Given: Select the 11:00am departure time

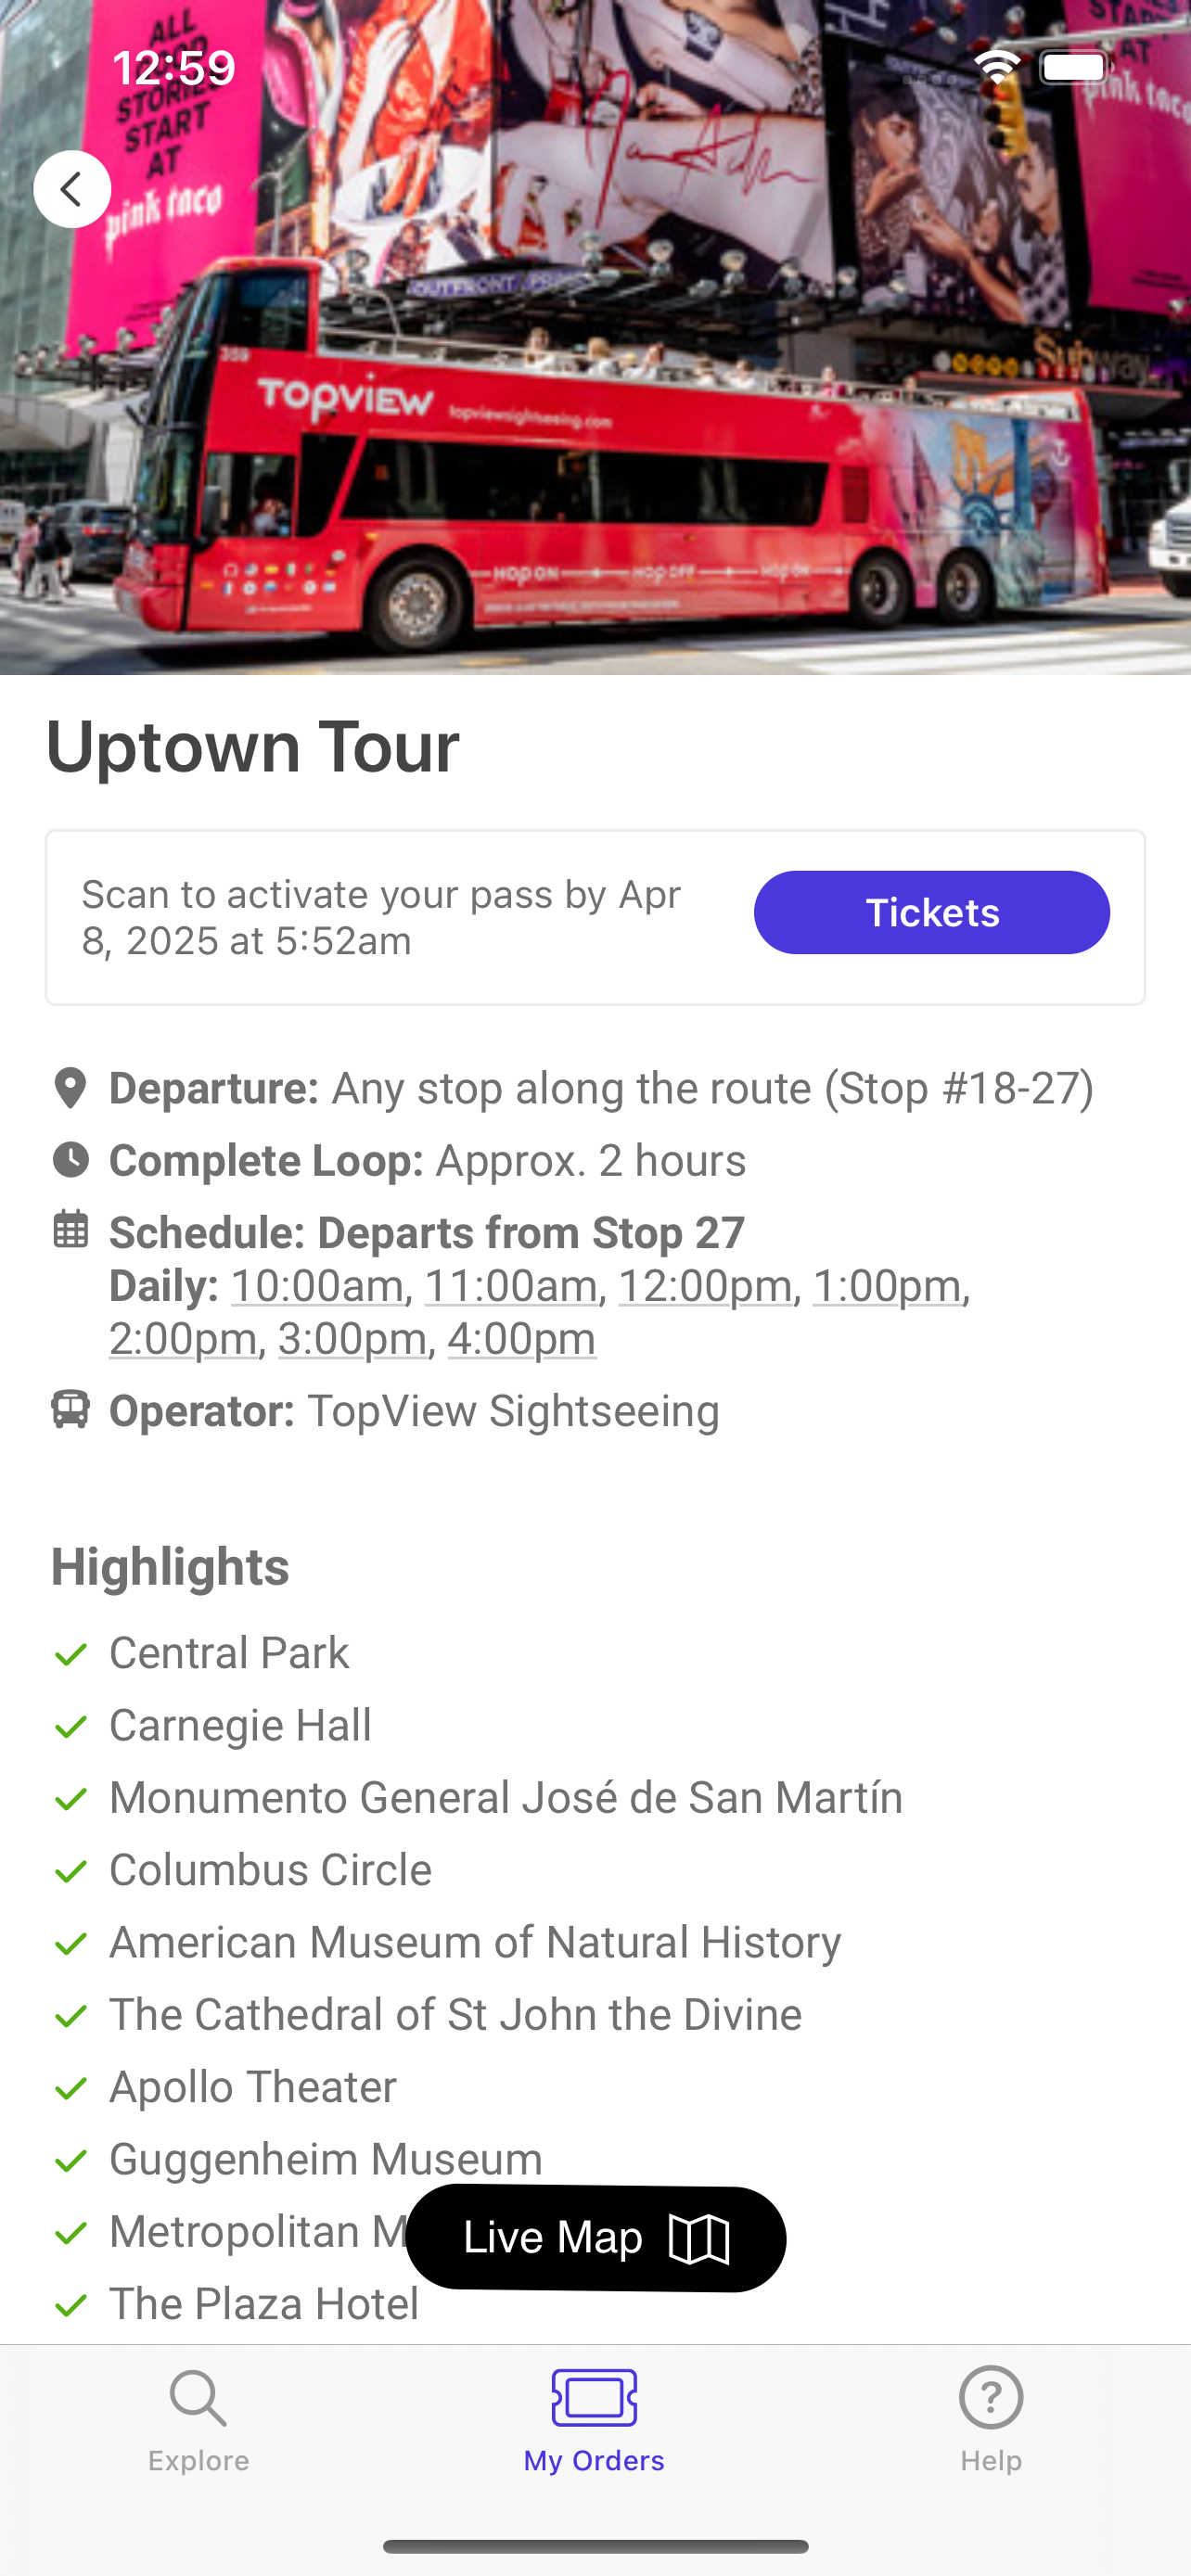Looking at the screenshot, I should [x=511, y=1286].
